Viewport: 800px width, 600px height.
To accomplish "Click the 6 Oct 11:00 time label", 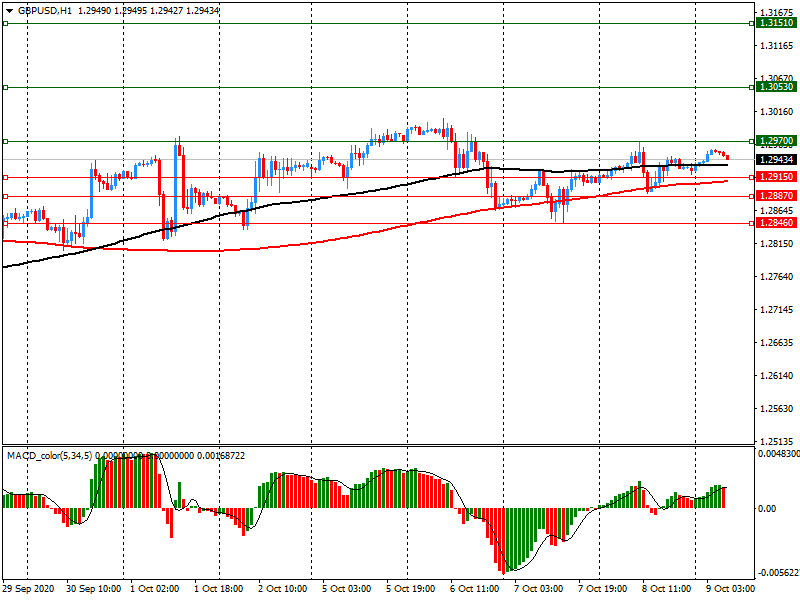I will point(474,589).
